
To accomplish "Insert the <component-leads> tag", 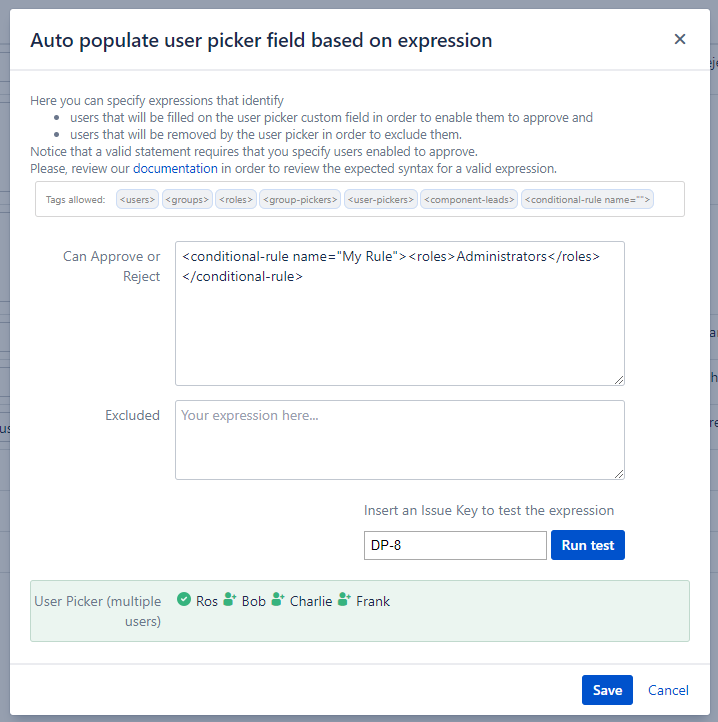I will (469, 200).
